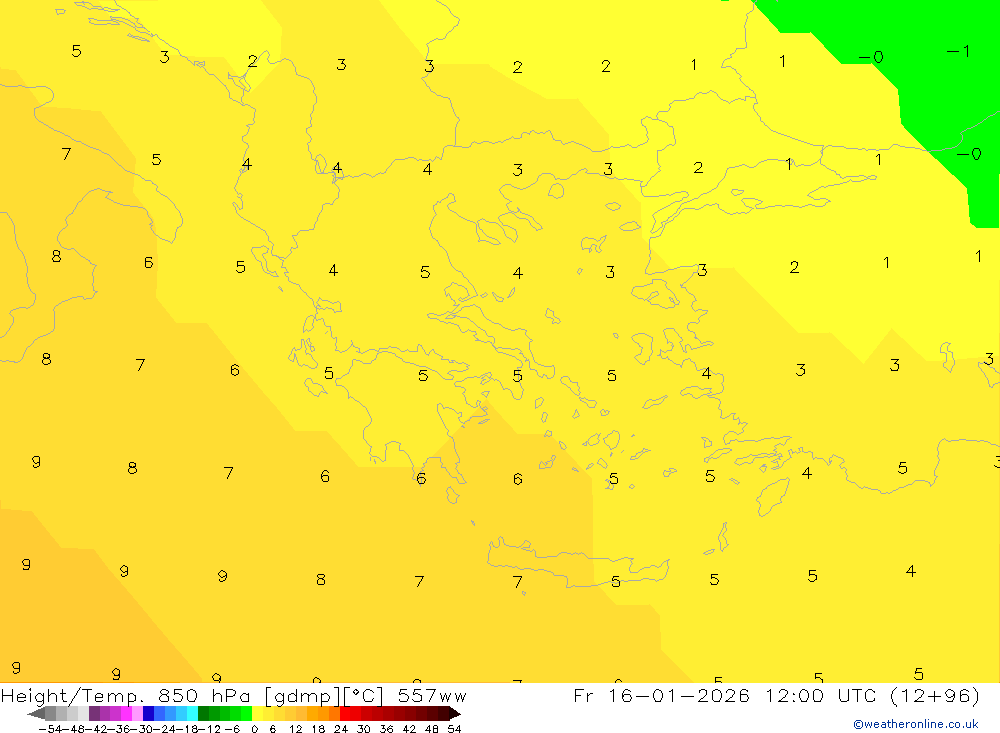Click the '42' label on the legend scale
Image resolution: width=1000 pixels, height=733 pixels.
409,729
